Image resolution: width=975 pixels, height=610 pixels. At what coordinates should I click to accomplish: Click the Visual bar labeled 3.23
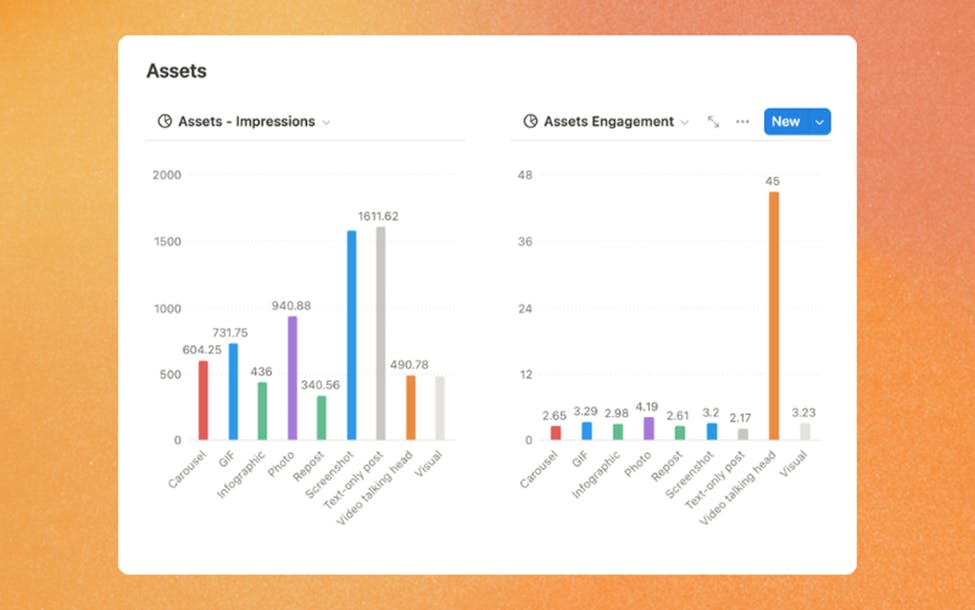tap(805, 432)
